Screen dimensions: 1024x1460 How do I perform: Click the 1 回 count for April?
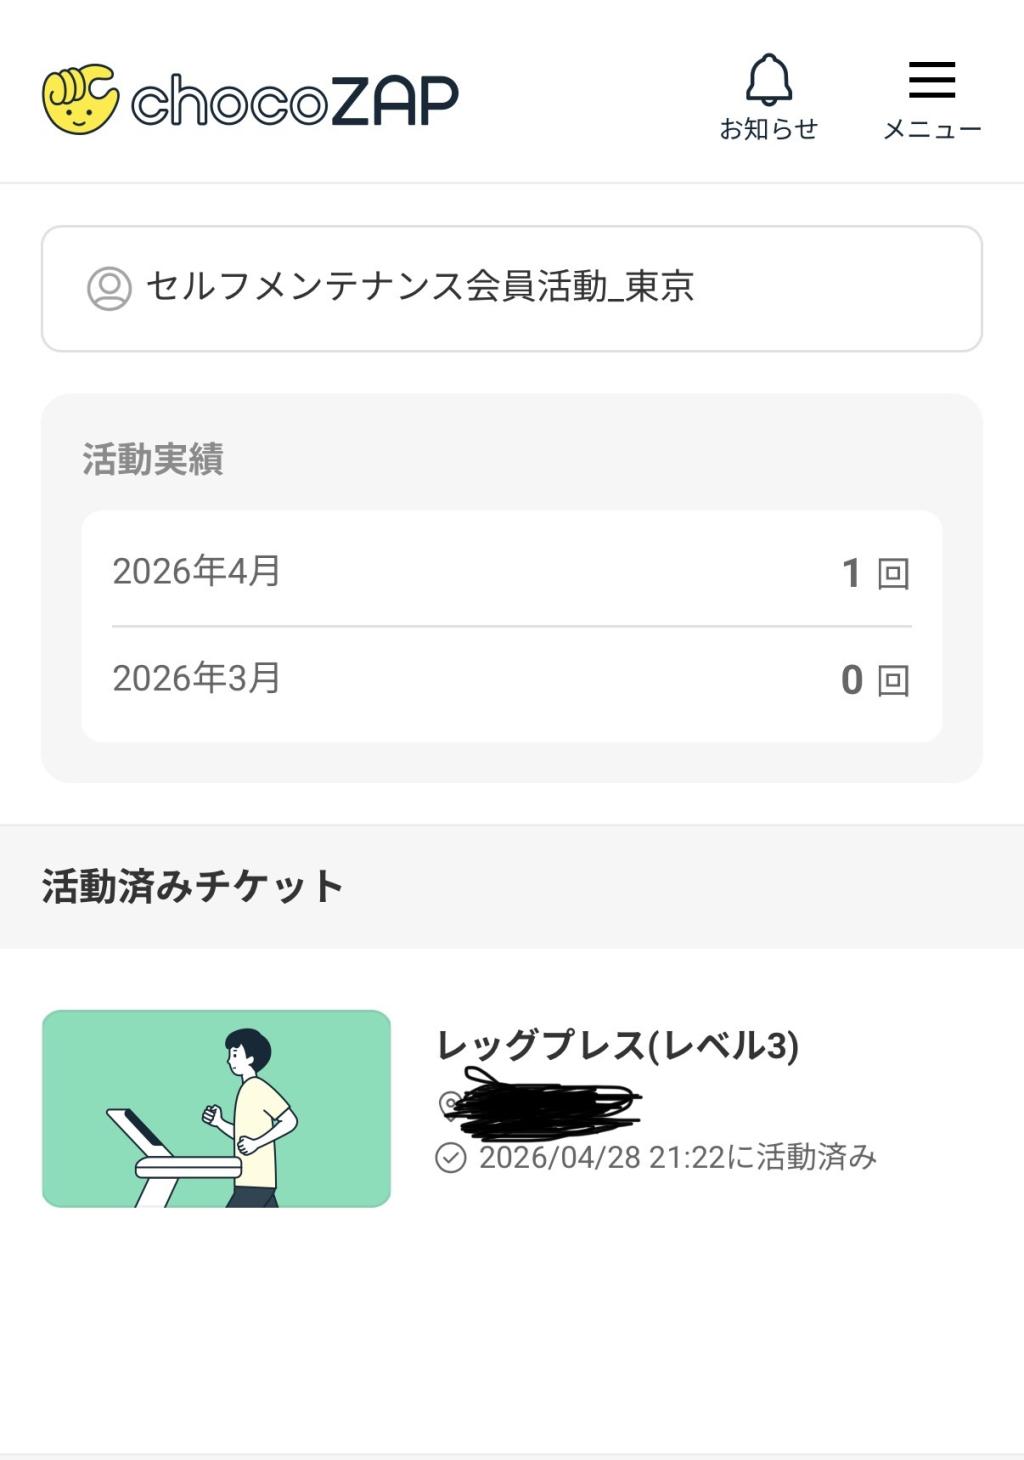coord(875,573)
